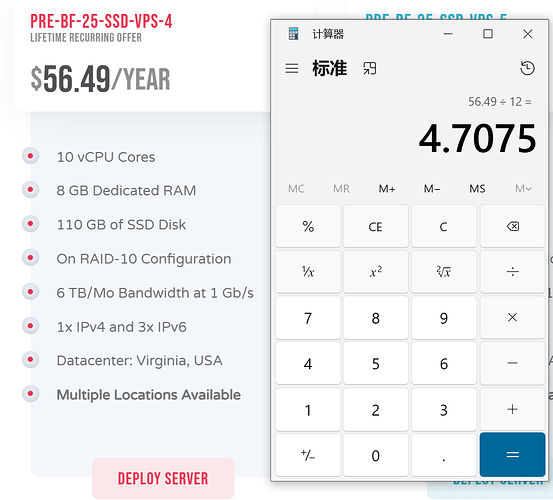Open the calculator navigation hamburger menu
This screenshot has height=500, width=553.
click(x=292, y=68)
